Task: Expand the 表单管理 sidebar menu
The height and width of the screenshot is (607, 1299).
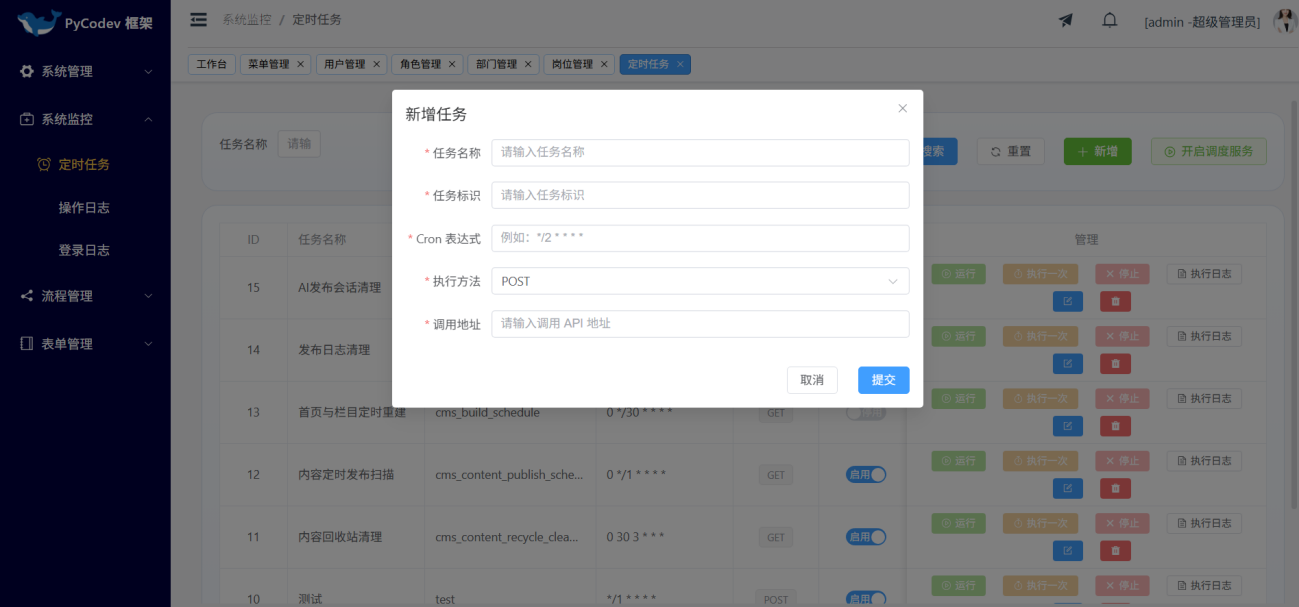Action: click(85, 344)
